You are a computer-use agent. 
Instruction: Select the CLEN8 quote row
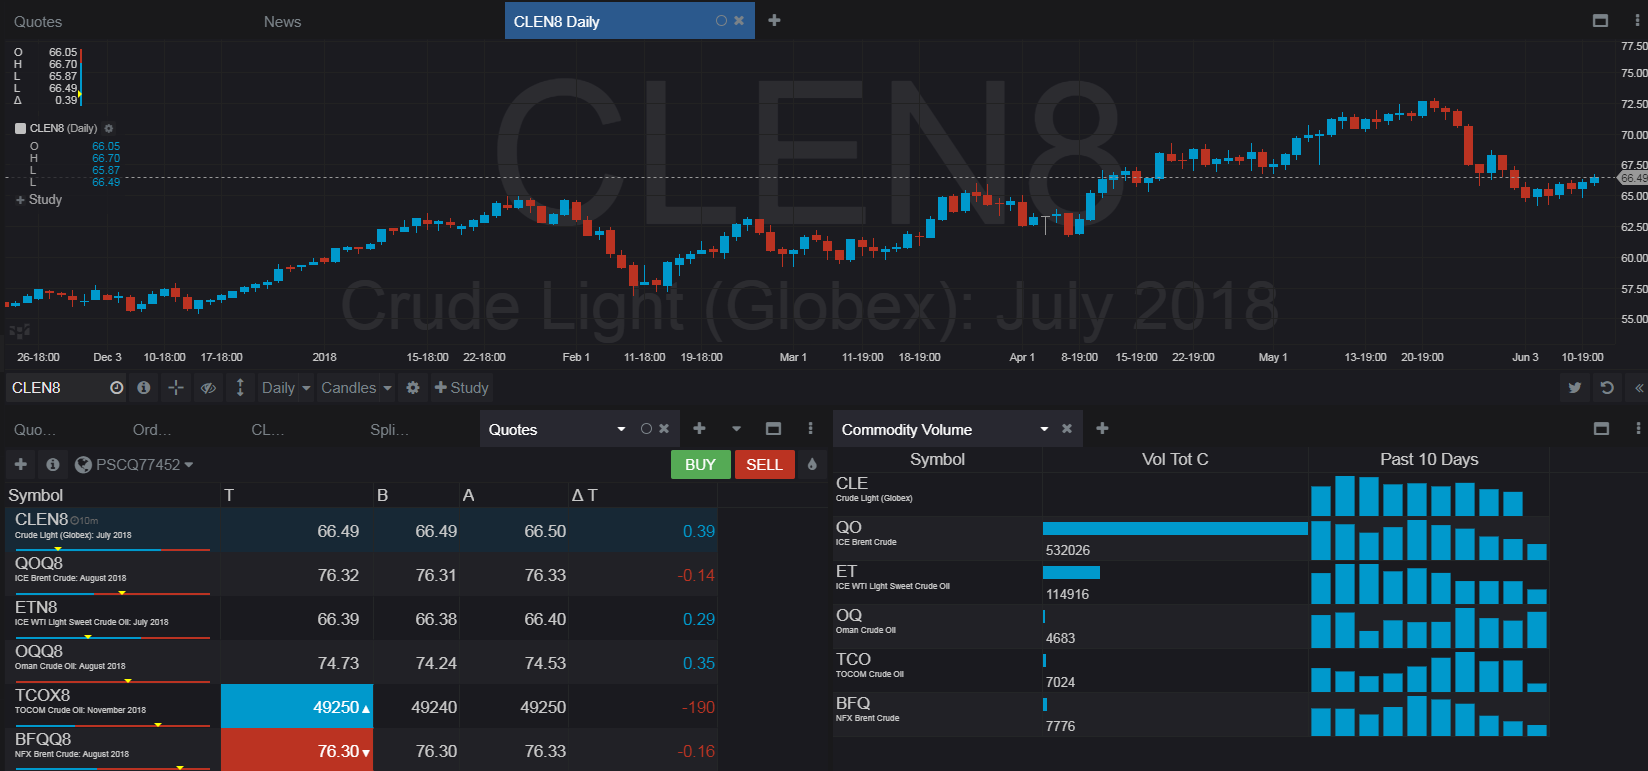click(x=362, y=530)
